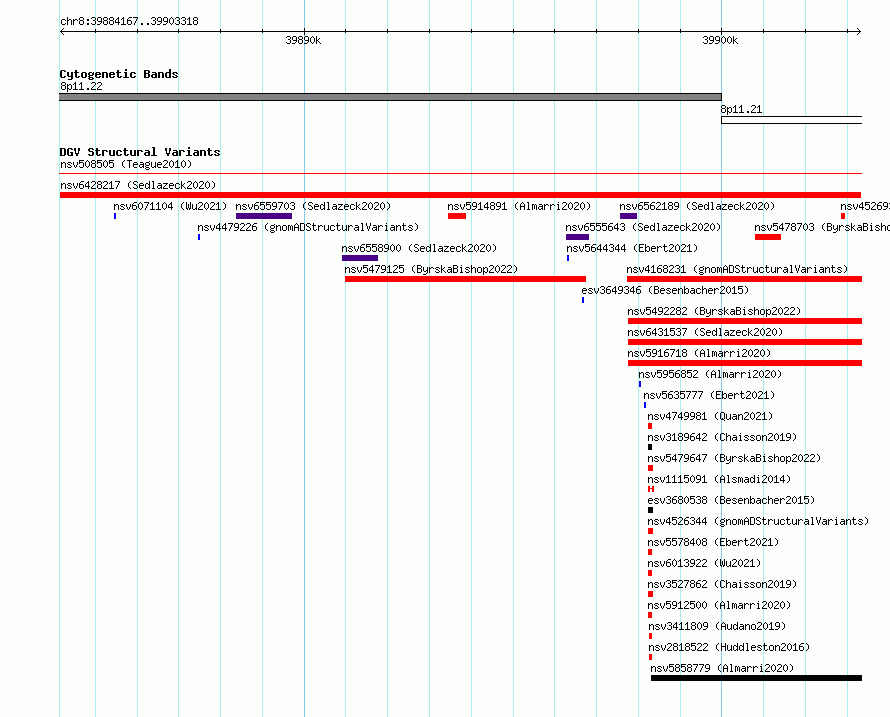Open the nsv6555643 (Sedlazeck2020) label
This screenshot has width=890, height=717.
[643, 227]
